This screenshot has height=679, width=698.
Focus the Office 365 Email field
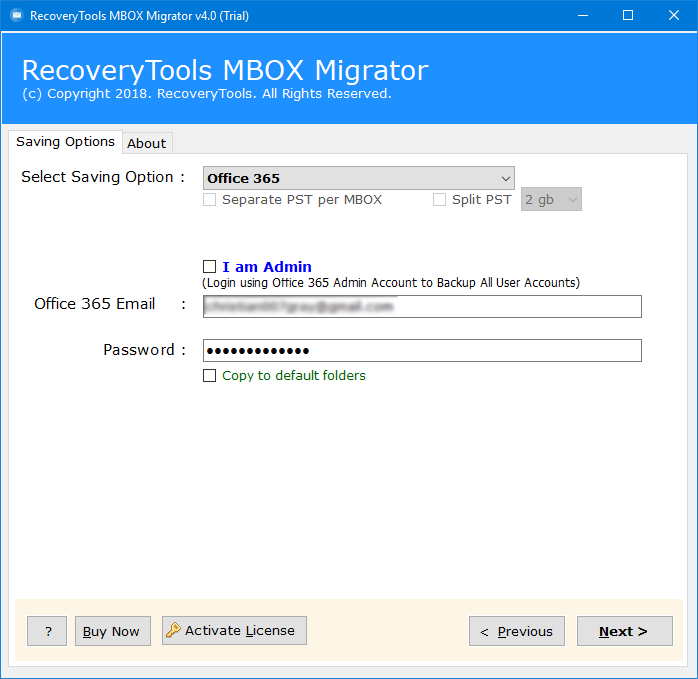click(422, 306)
